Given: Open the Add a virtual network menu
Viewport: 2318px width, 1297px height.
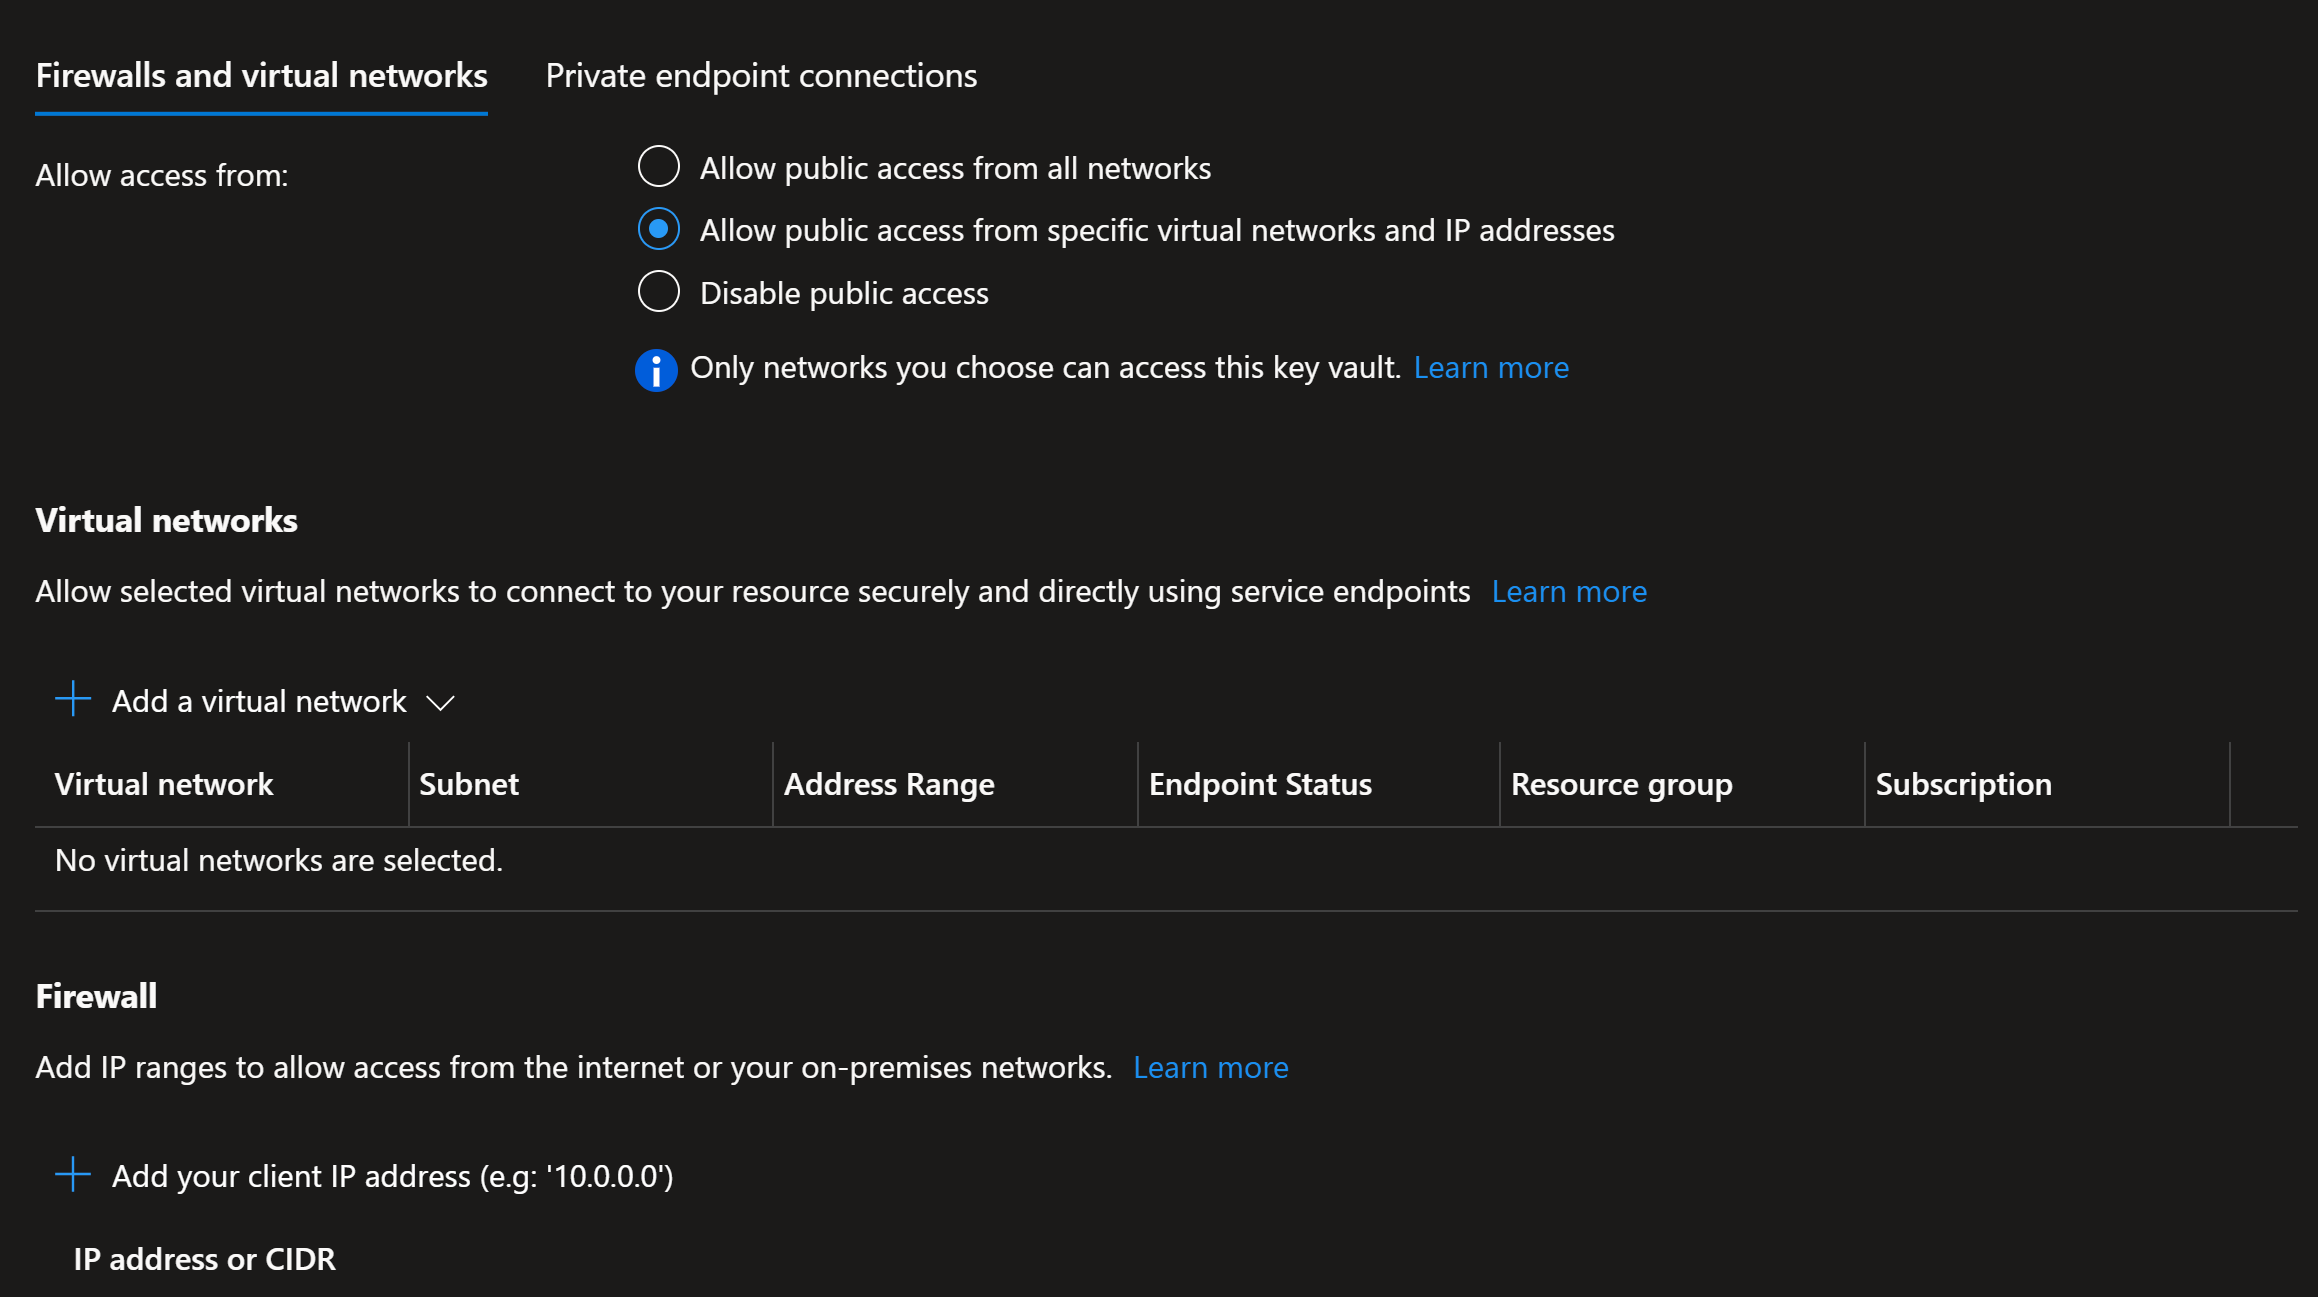Looking at the screenshot, I should pyautogui.click(x=259, y=702).
